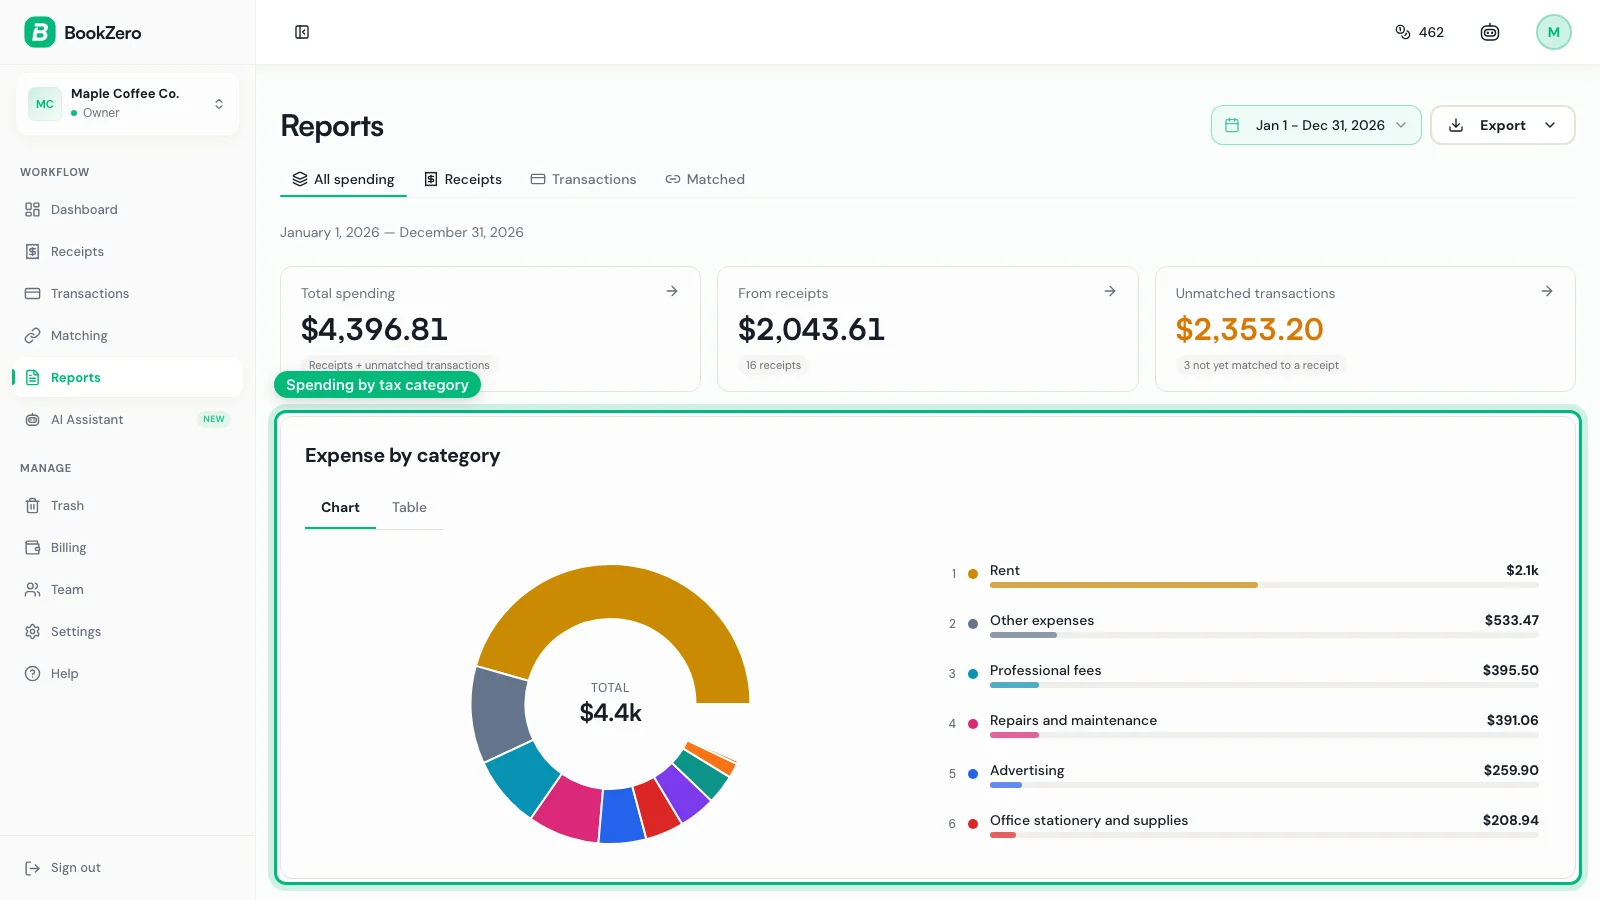Image resolution: width=1600 pixels, height=900 pixels.
Task: Switch to the Transactions report tab
Action: click(x=583, y=179)
